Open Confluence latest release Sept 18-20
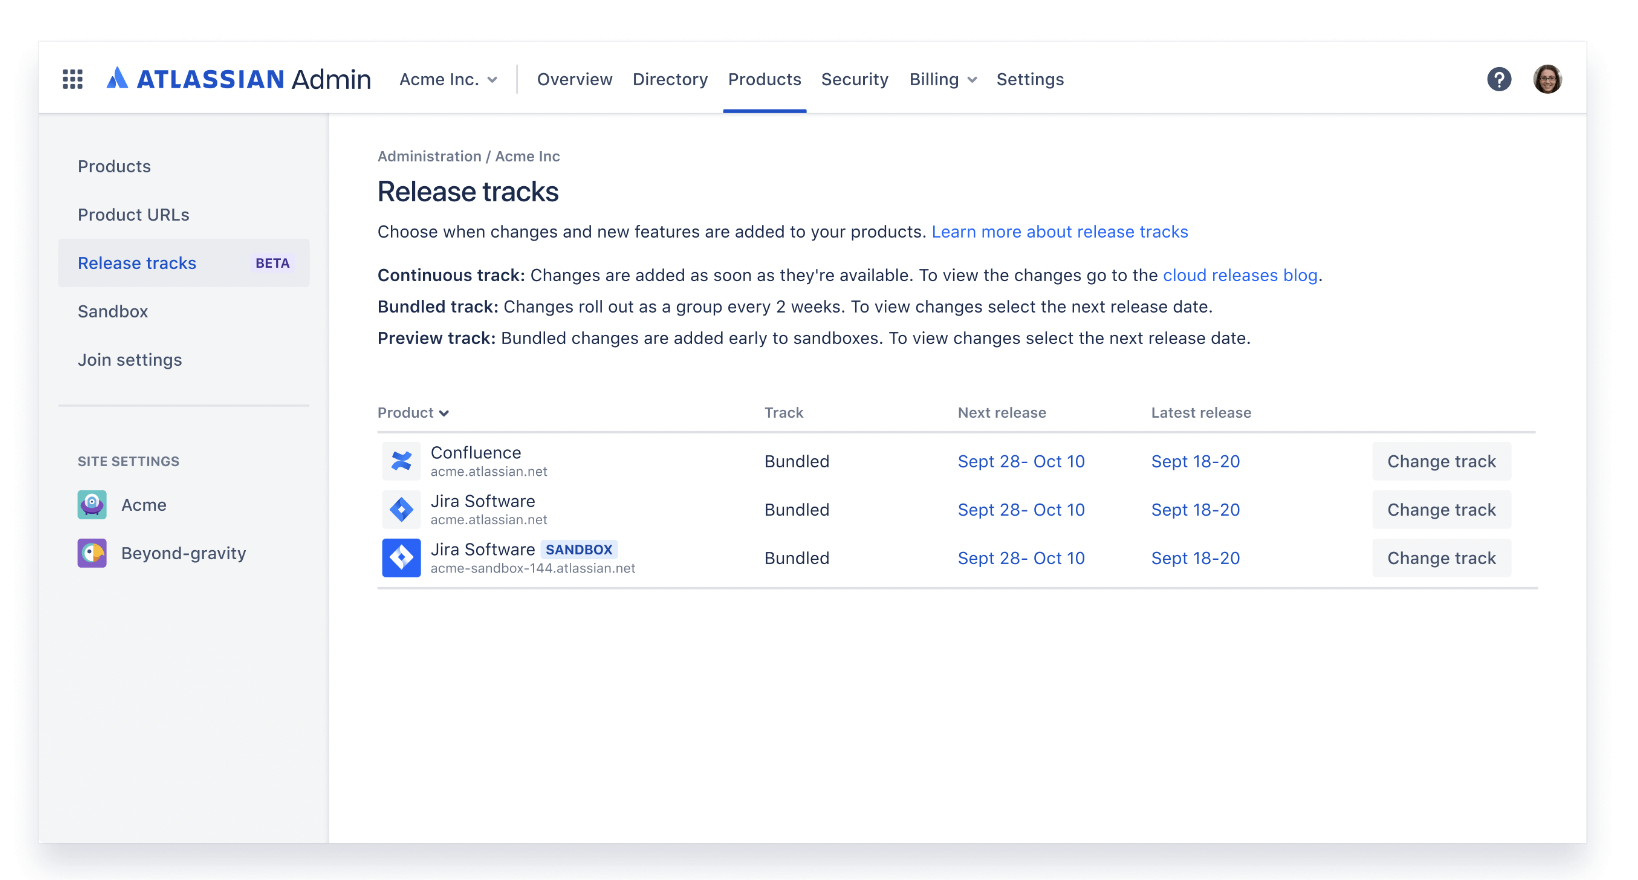Viewport: 1638px width, 880px height. (x=1195, y=461)
